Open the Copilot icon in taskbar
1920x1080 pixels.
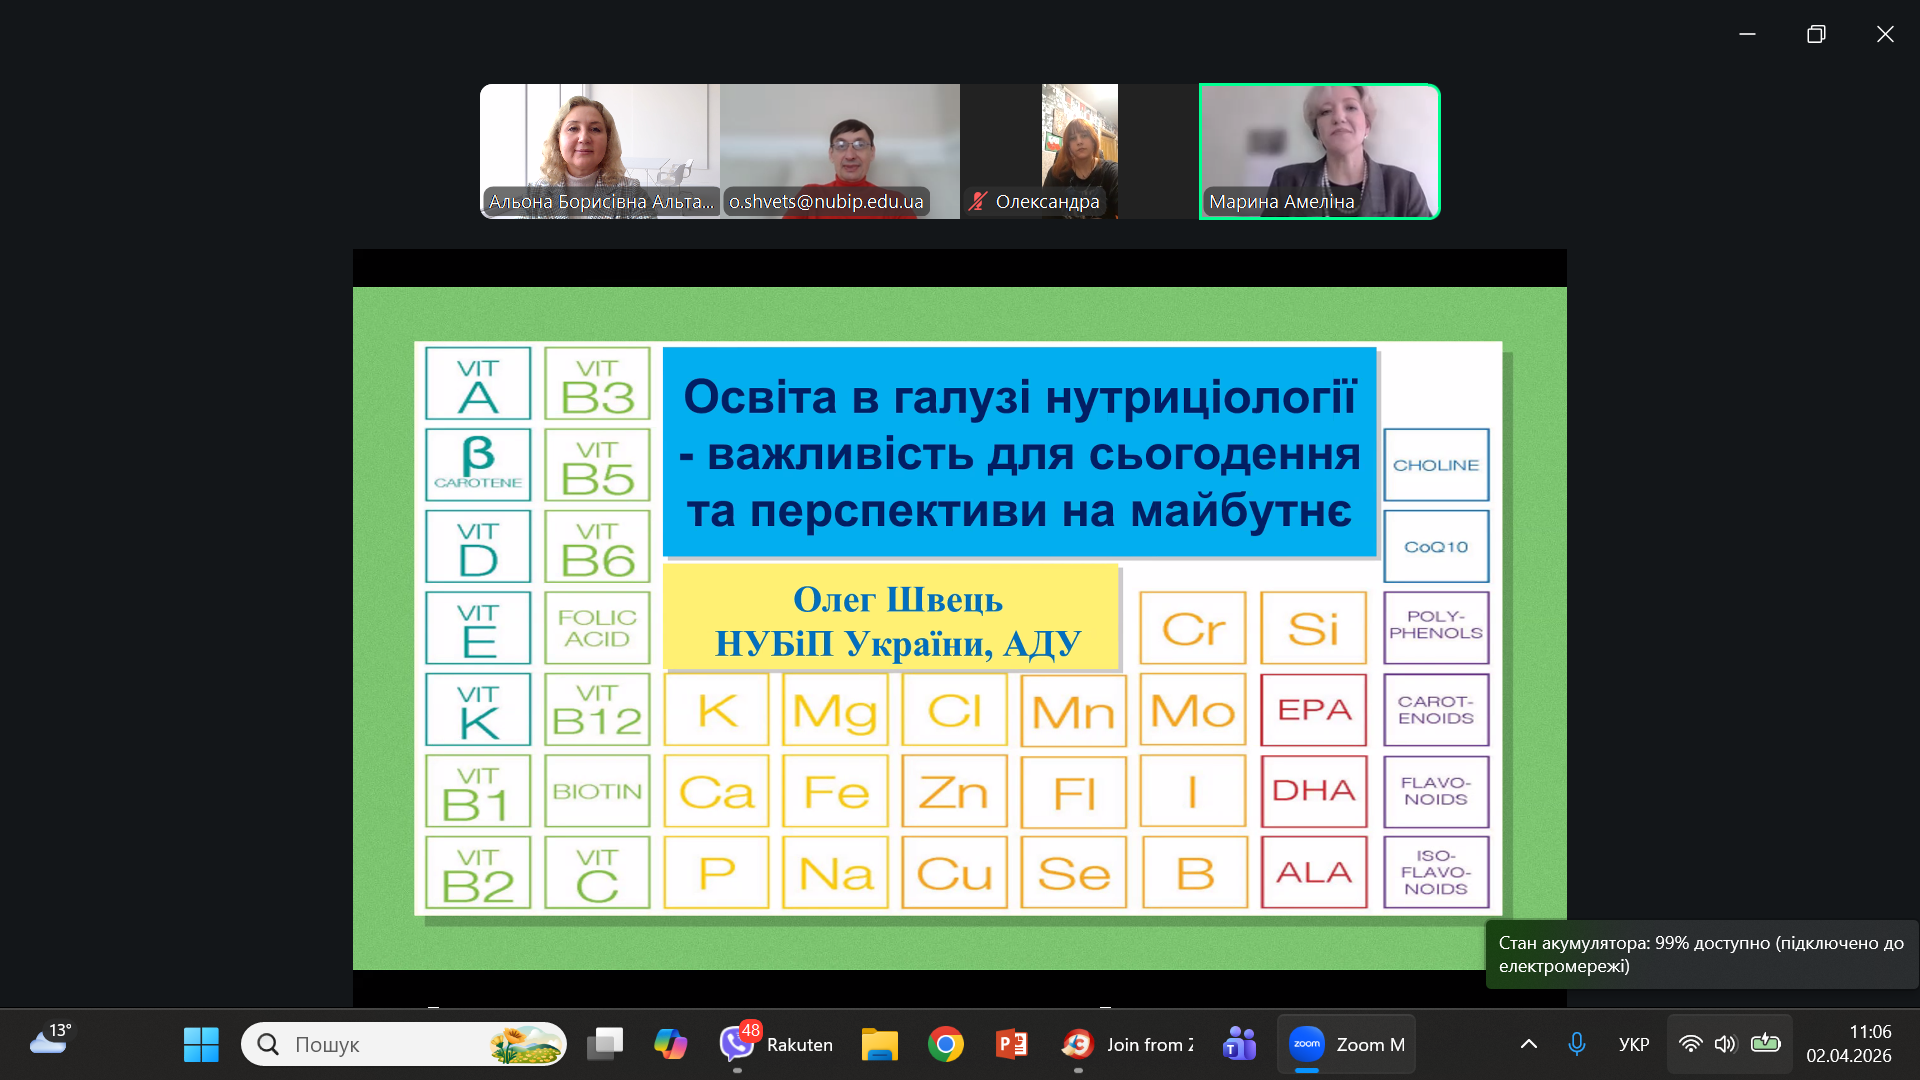click(670, 1044)
